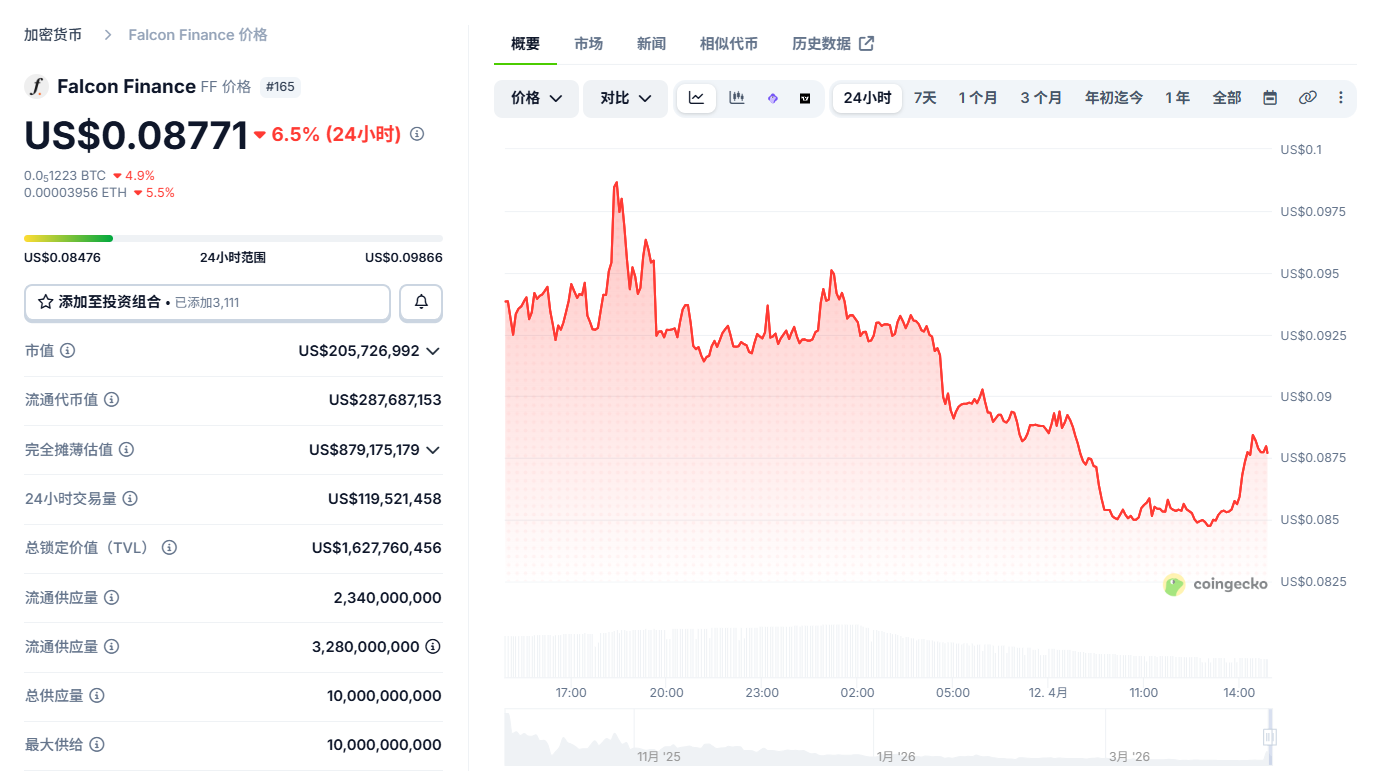The height and width of the screenshot is (771, 1379).
Task: Click the chart navigator right handle
Action: click(1270, 737)
